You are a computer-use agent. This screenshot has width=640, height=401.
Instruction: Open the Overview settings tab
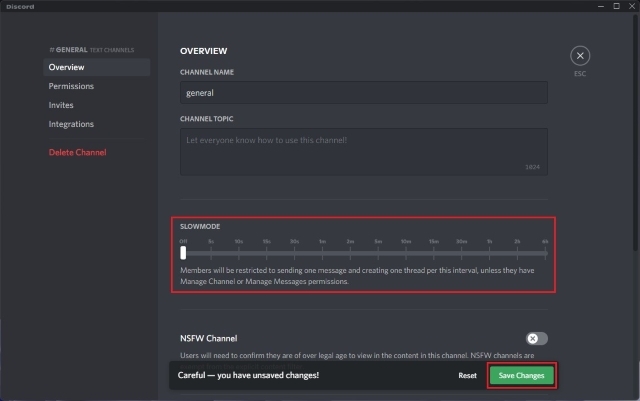coord(96,67)
